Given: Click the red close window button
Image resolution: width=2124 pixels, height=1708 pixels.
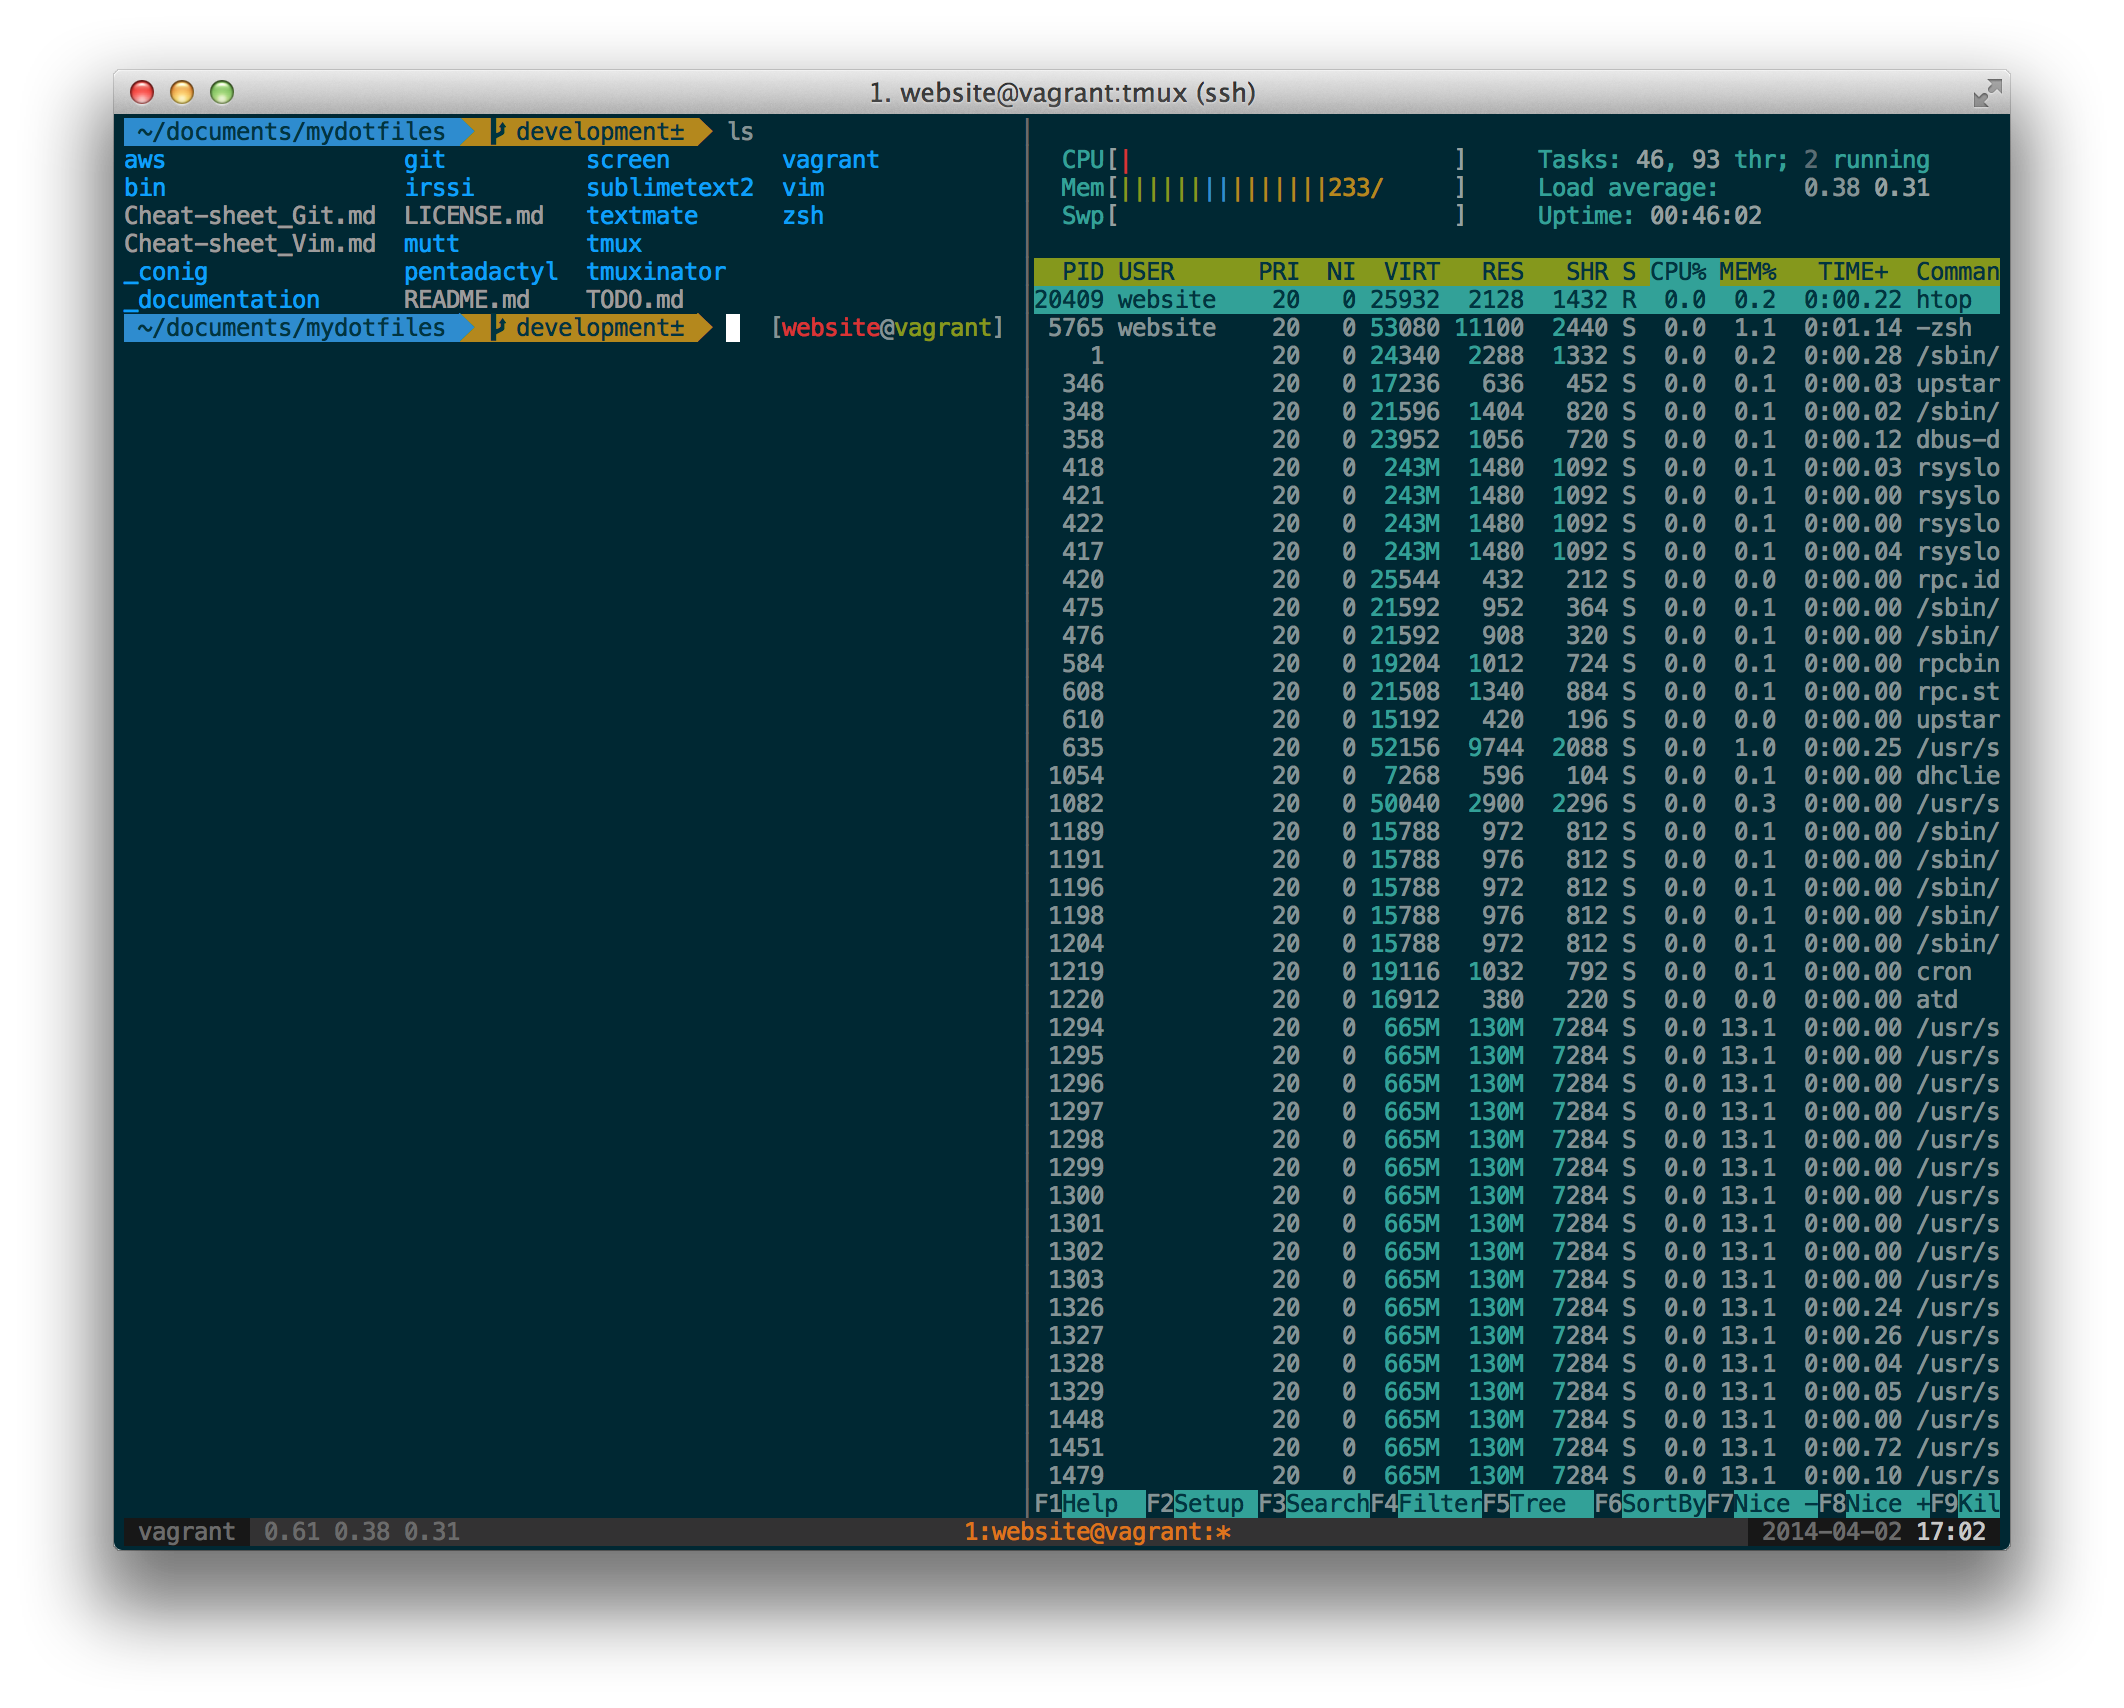Looking at the screenshot, I should (142, 92).
